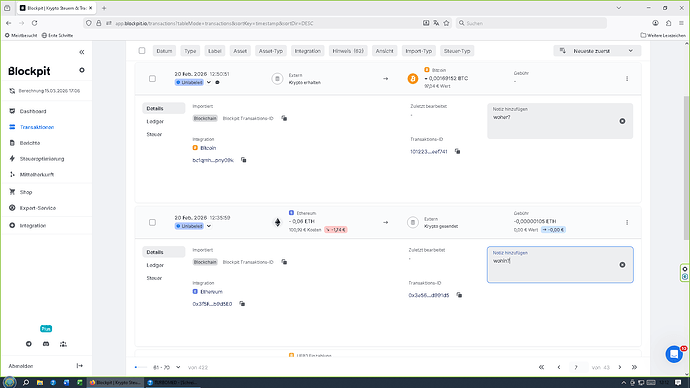Viewport: 690px width, 388px height.
Task: Clear the note 'wohin?' with its X icon
Action: tap(622, 265)
